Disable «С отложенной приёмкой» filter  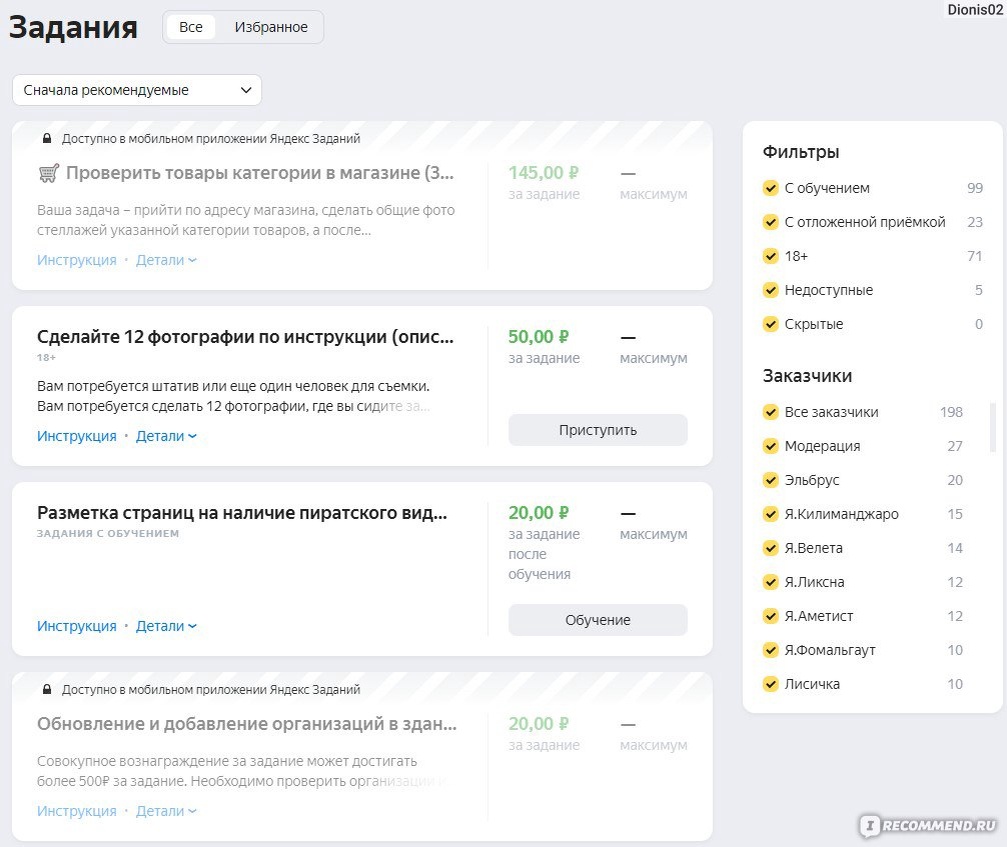point(771,222)
